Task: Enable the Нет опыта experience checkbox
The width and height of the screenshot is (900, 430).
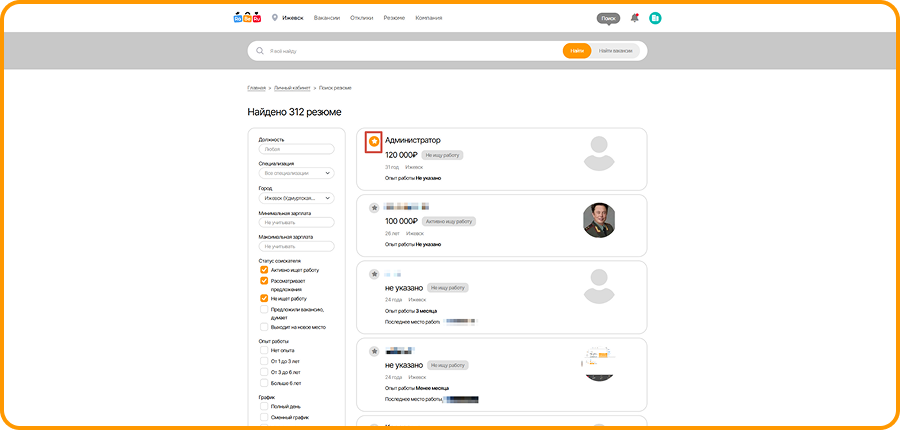Action: [264, 351]
